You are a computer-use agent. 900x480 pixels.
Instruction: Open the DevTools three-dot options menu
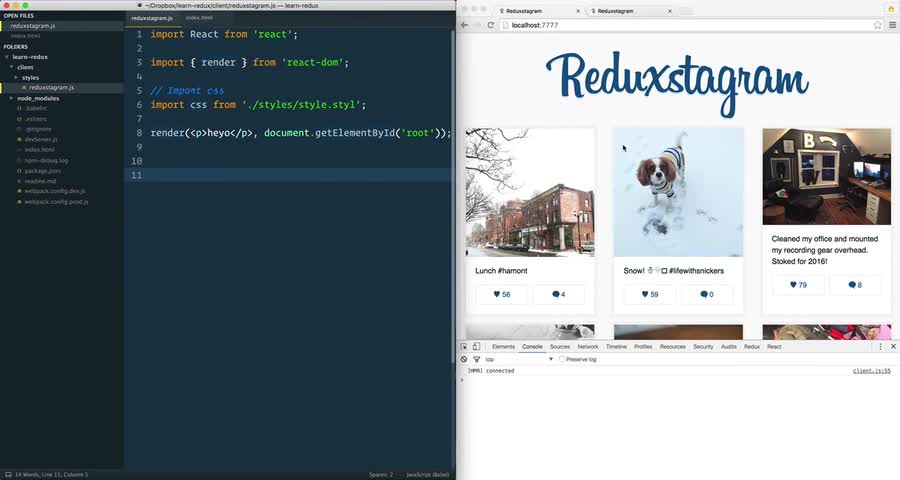(880, 347)
